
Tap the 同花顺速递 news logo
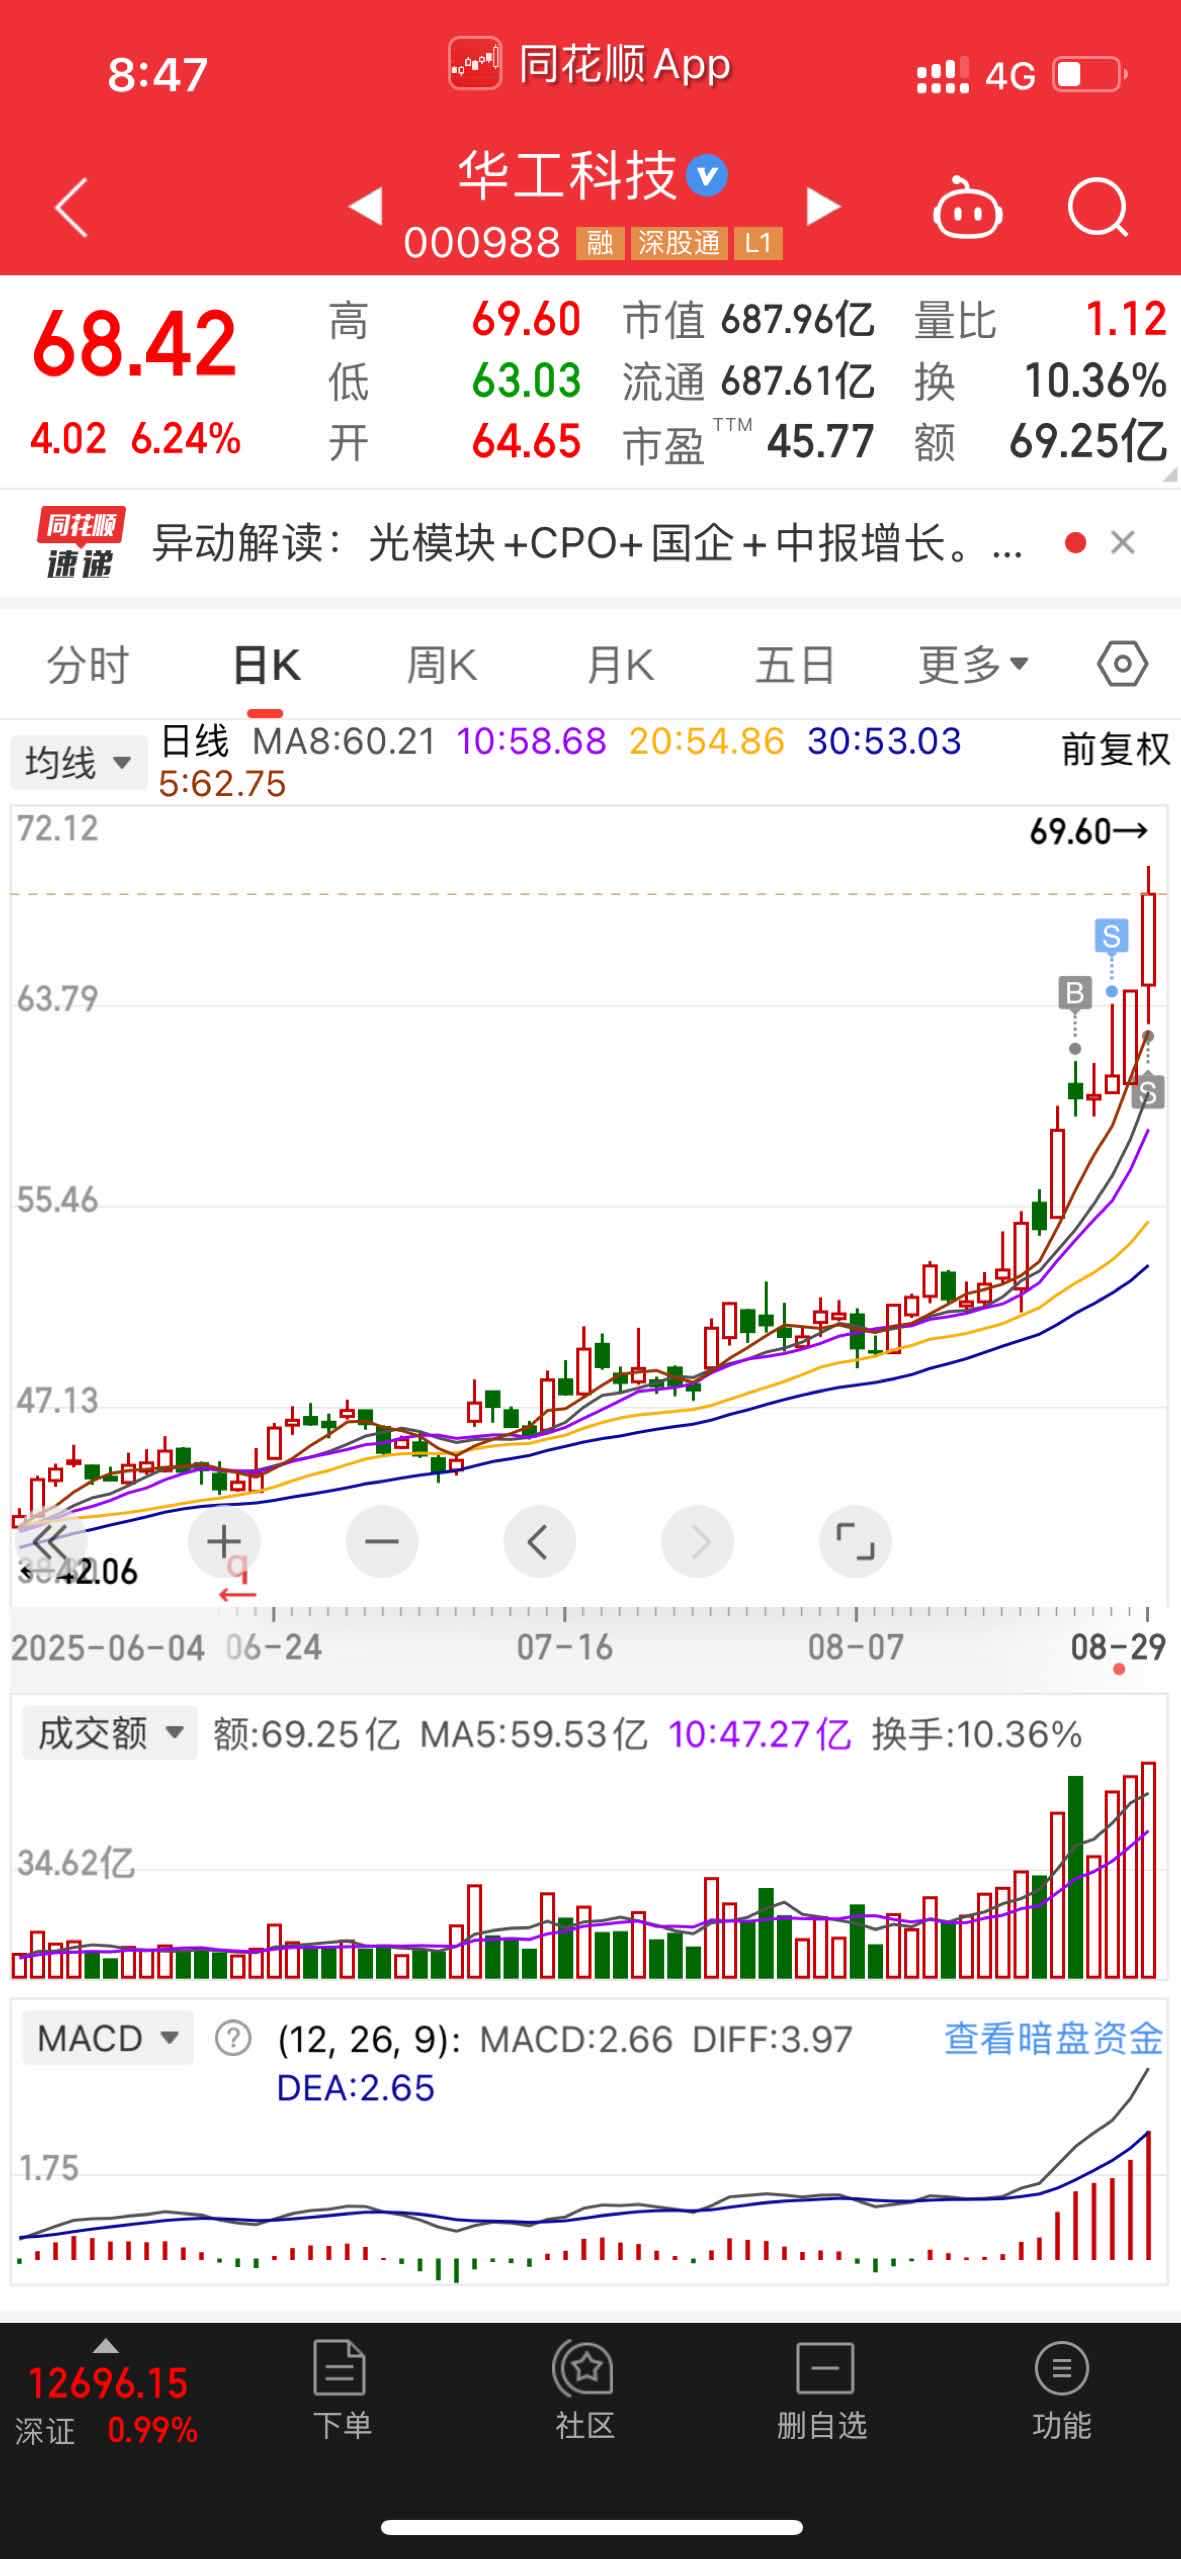pyautogui.click(x=80, y=543)
